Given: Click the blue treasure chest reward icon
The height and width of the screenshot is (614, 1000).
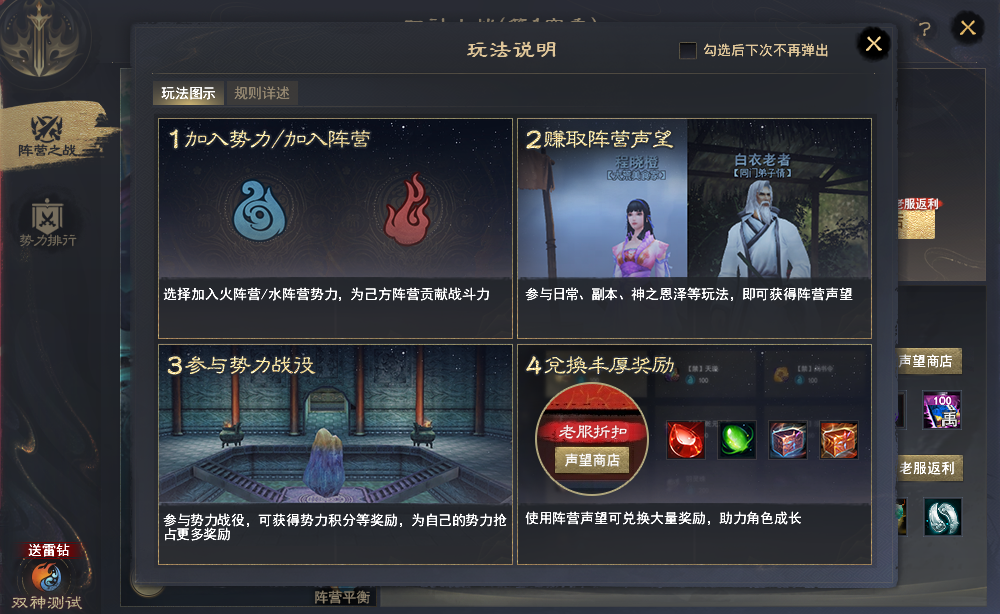Looking at the screenshot, I should 788,439.
